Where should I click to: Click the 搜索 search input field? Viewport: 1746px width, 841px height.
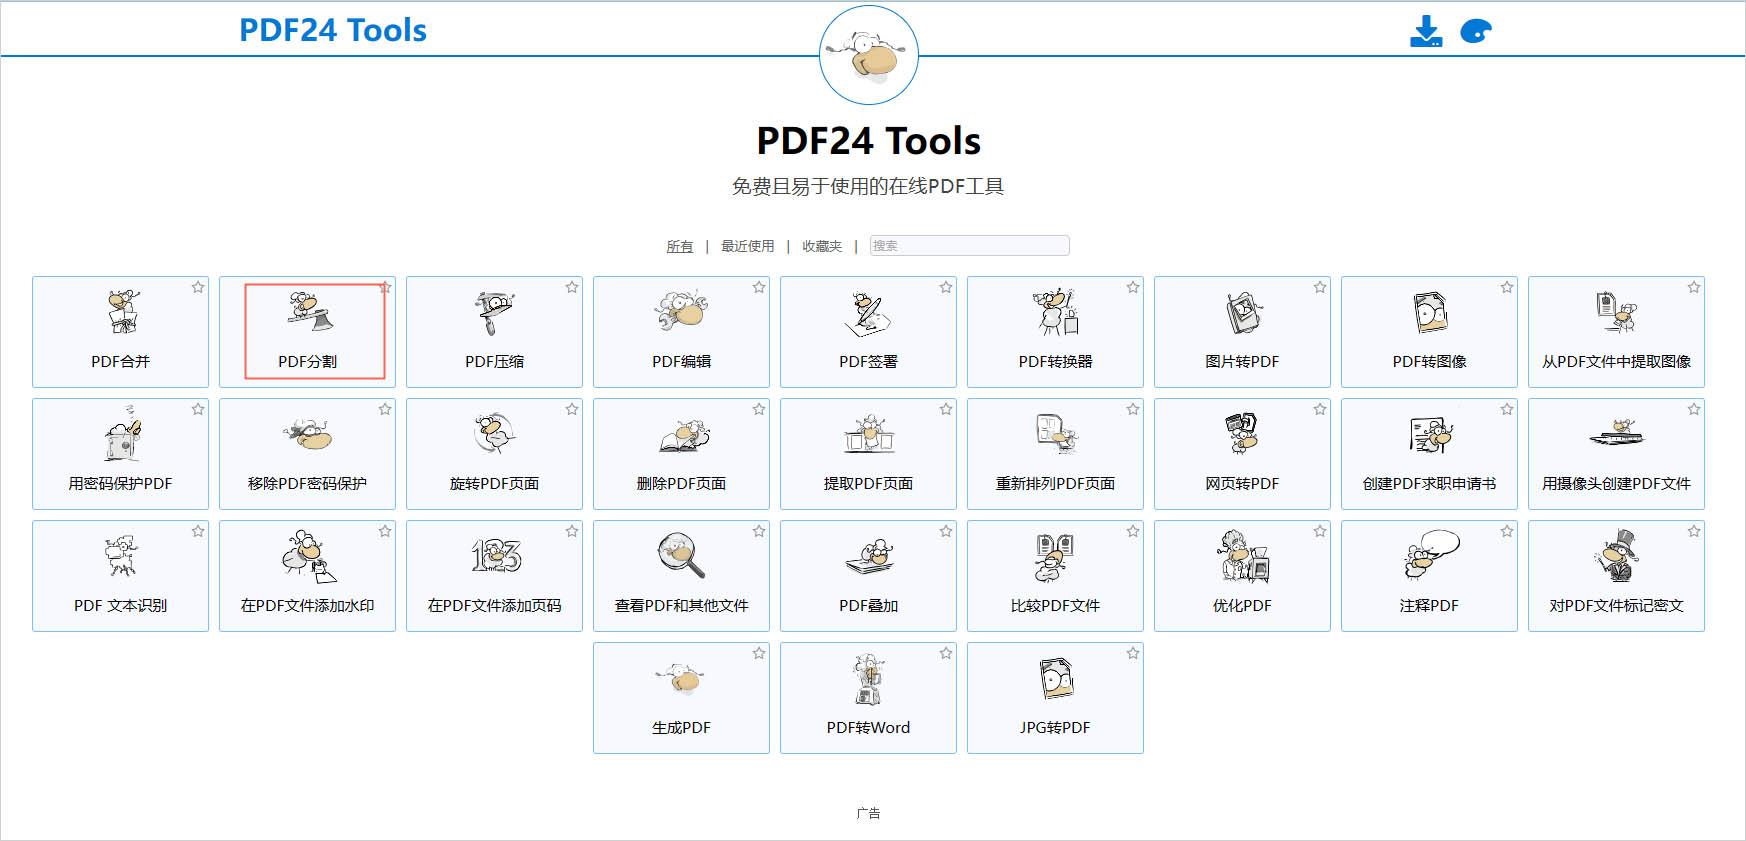[x=969, y=246]
